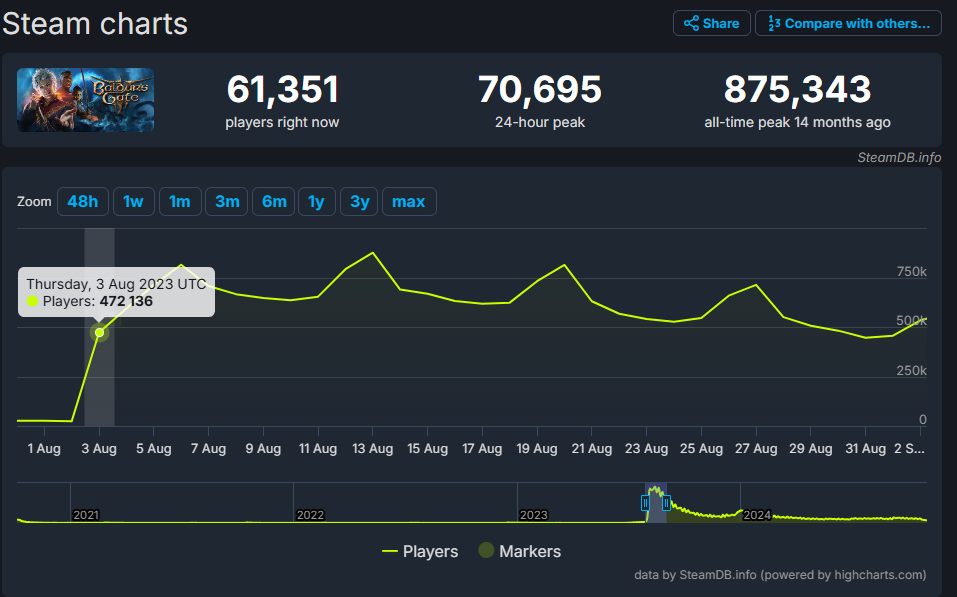This screenshot has height=597, width=957.
Task: Set chart zoom to 48h
Action: (x=83, y=201)
